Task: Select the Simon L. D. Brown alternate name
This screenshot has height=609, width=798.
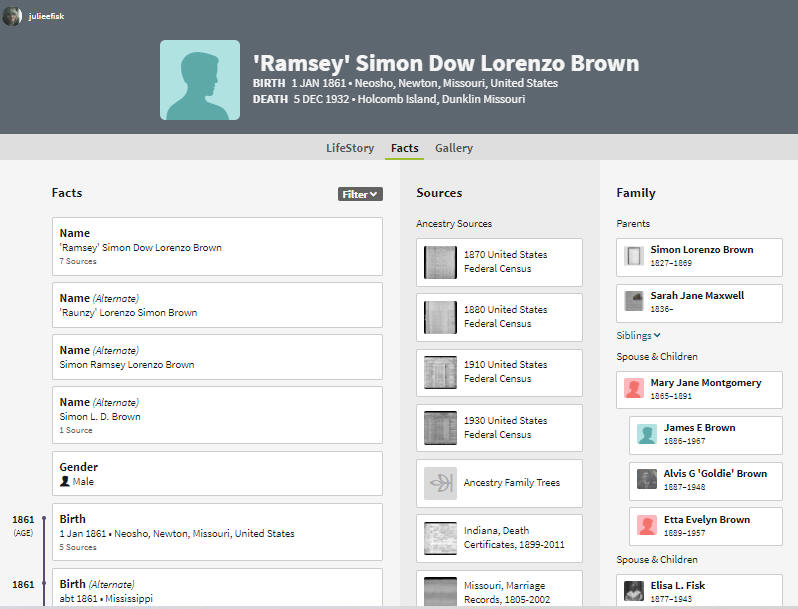Action: (217, 415)
